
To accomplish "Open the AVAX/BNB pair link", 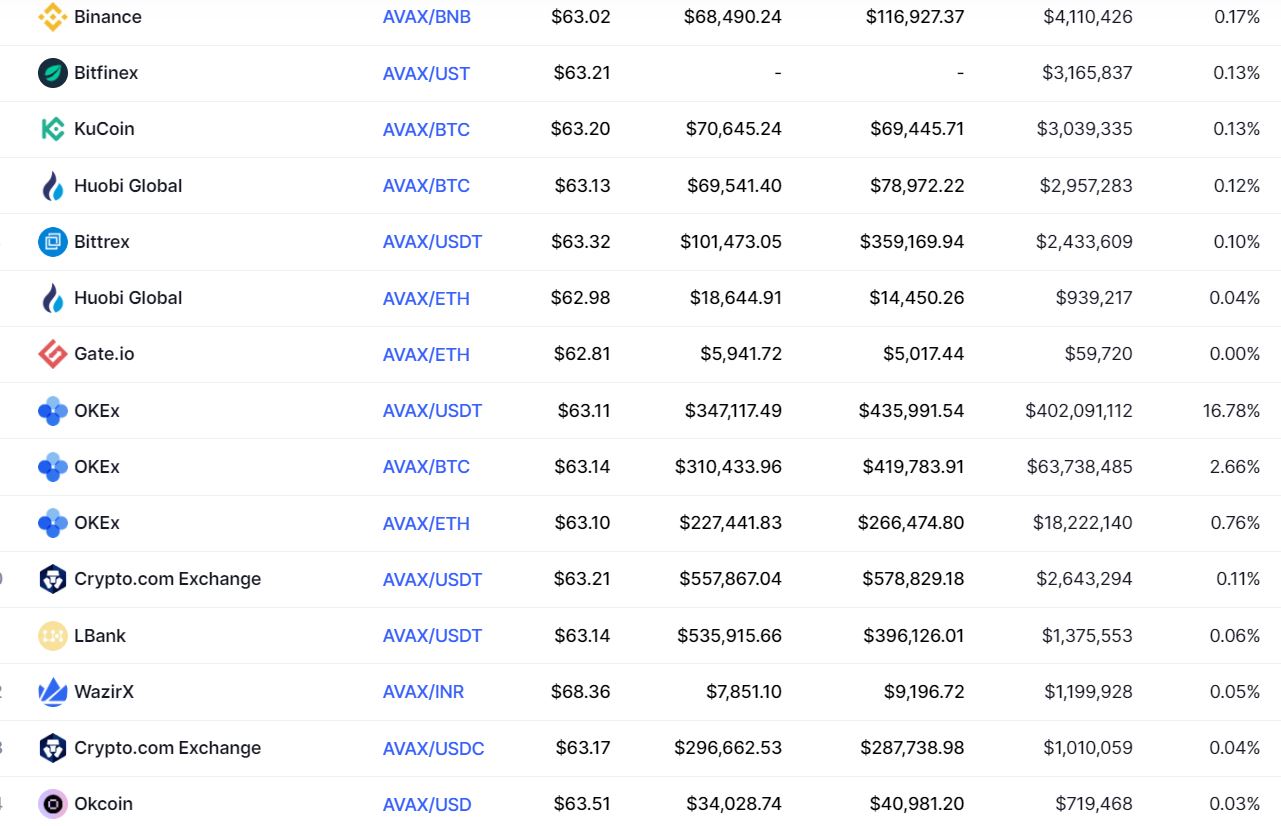I will click(427, 17).
